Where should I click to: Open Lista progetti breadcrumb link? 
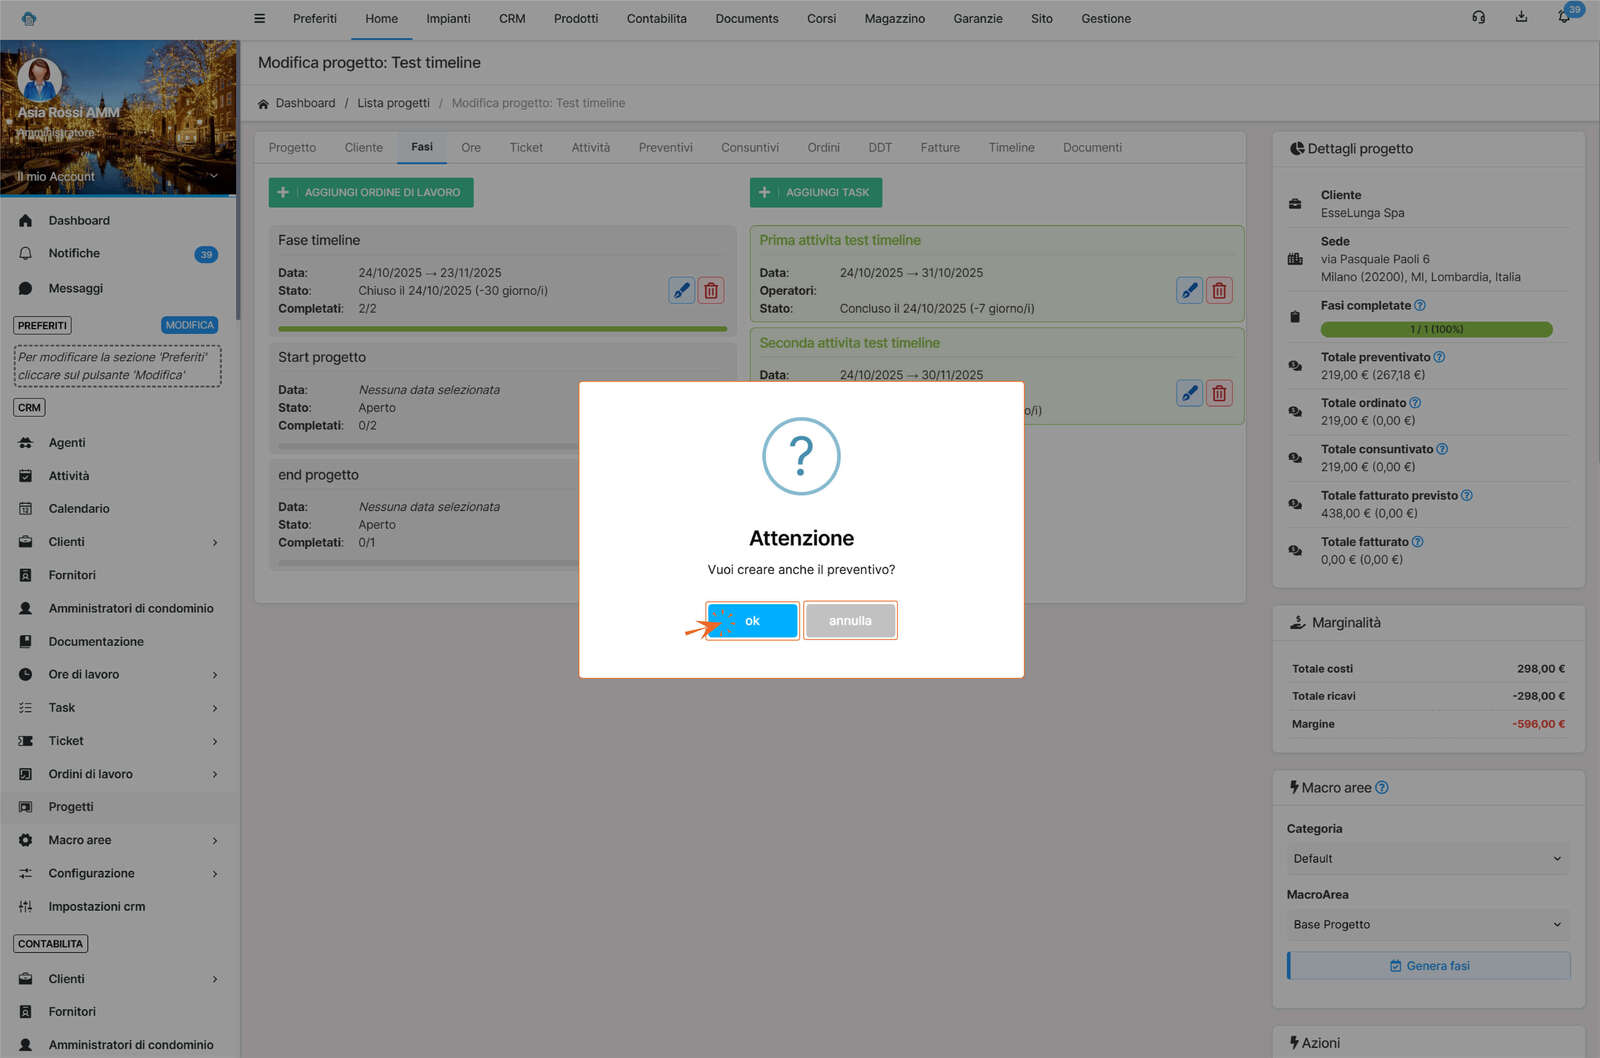click(393, 103)
